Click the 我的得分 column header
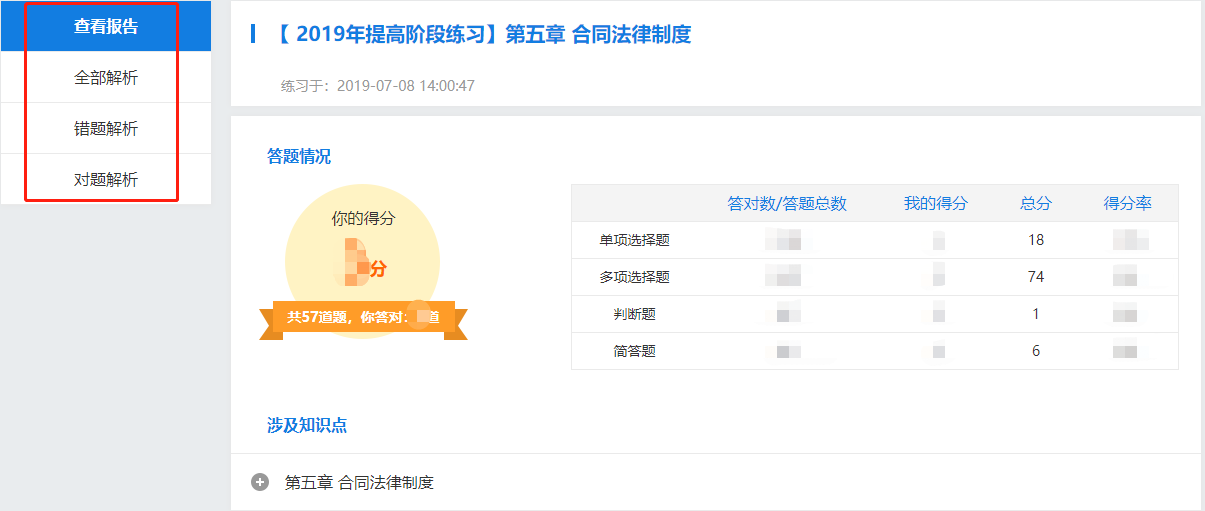This screenshot has height=511, width=1205. click(x=936, y=203)
